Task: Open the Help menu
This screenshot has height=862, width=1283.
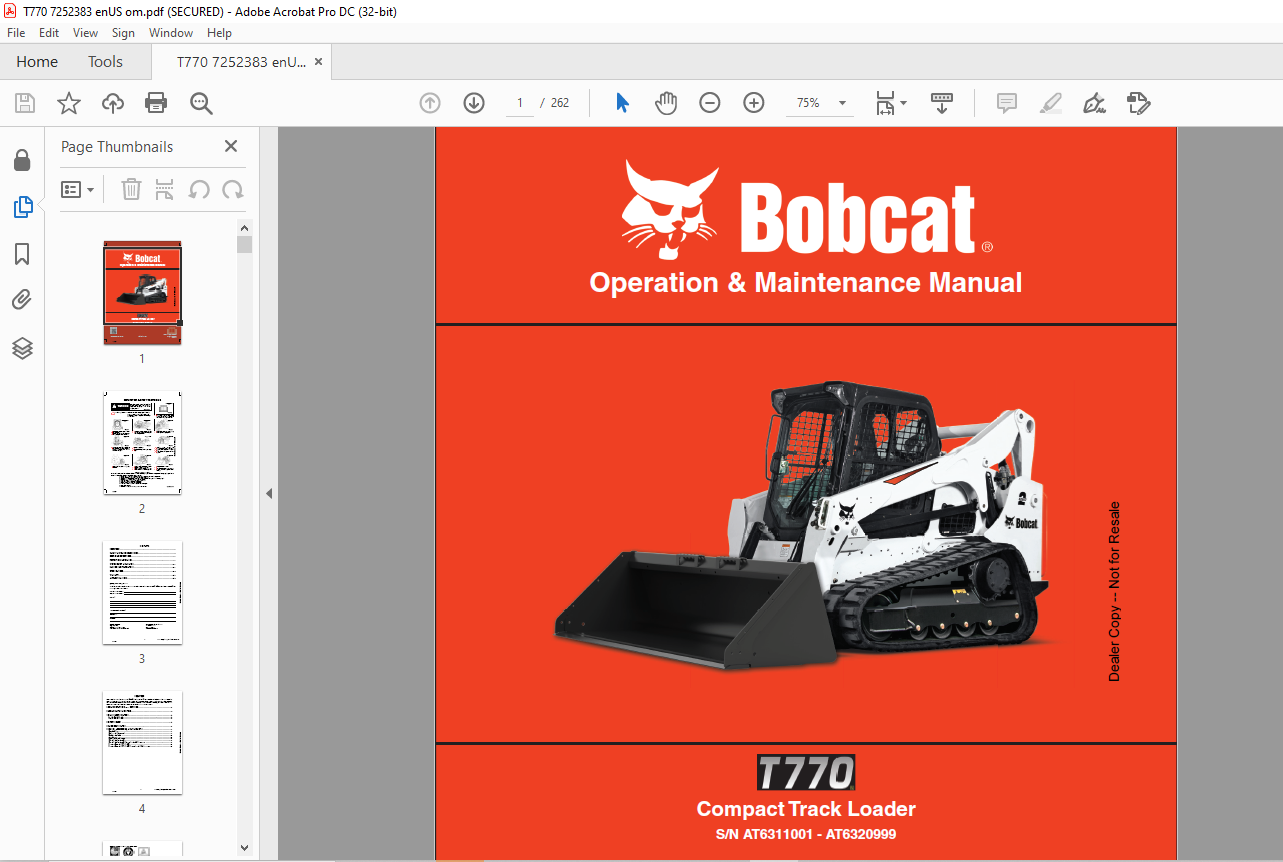Action: (x=219, y=33)
